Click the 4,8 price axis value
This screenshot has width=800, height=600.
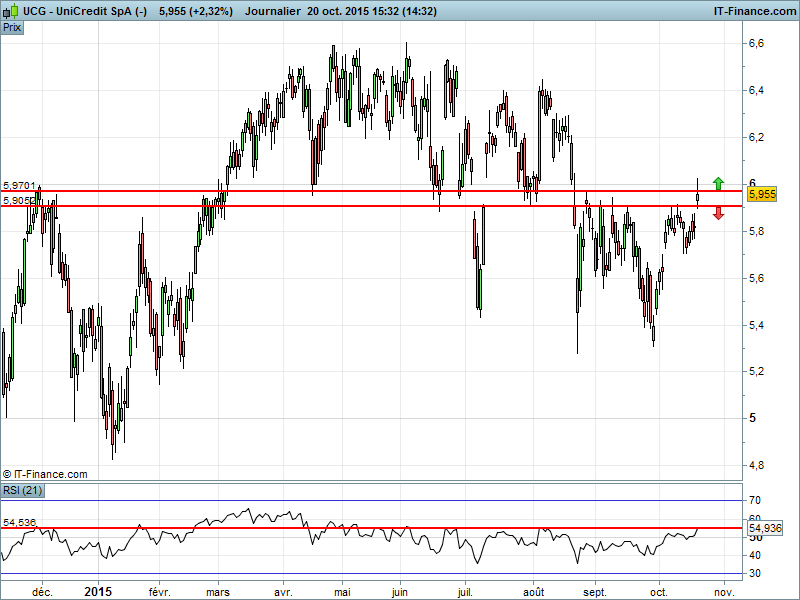point(756,465)
